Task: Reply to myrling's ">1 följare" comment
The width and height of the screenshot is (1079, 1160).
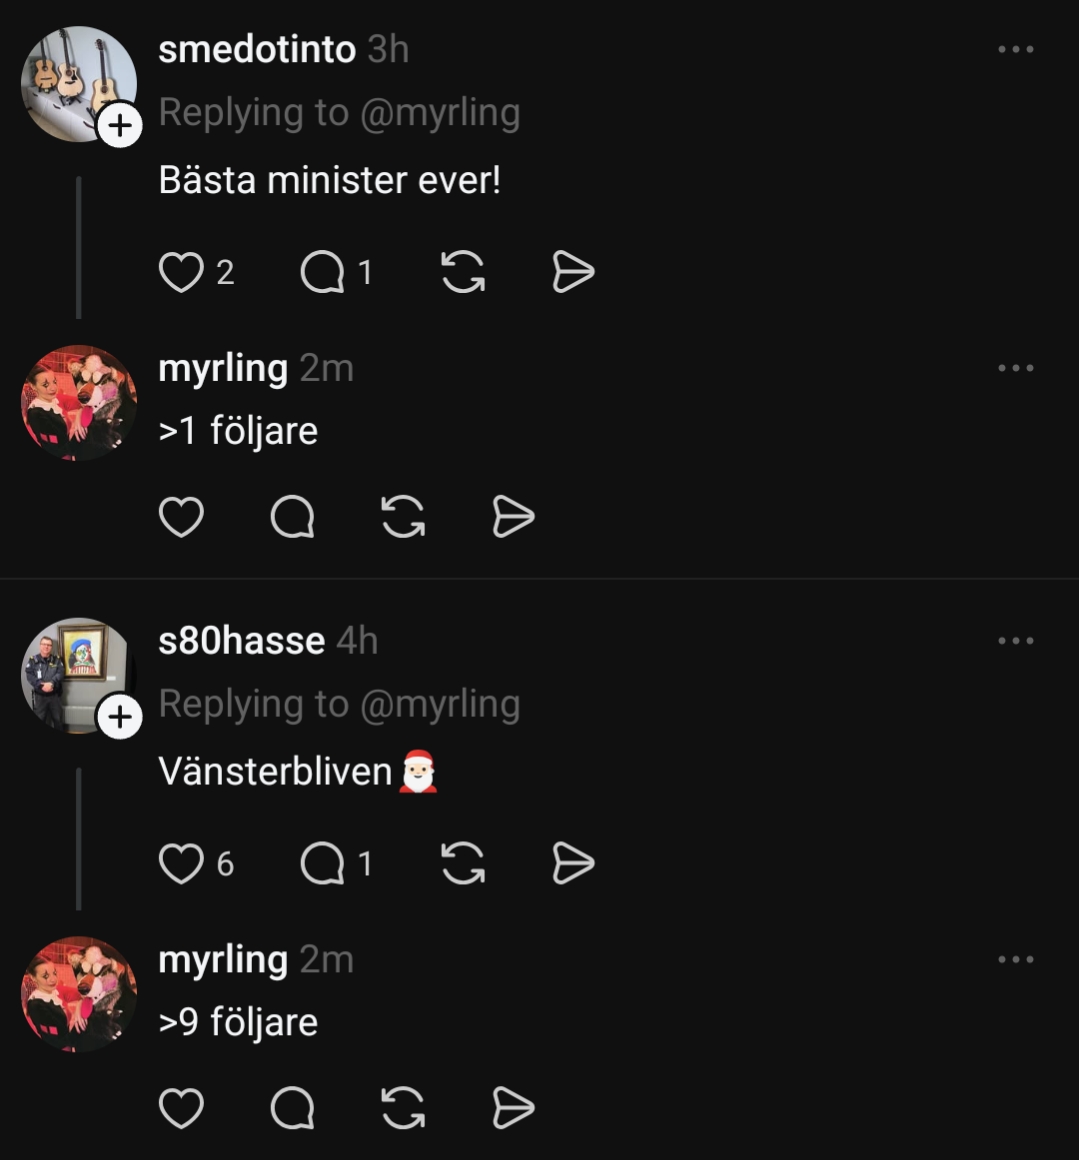Action: pos(292,517)
